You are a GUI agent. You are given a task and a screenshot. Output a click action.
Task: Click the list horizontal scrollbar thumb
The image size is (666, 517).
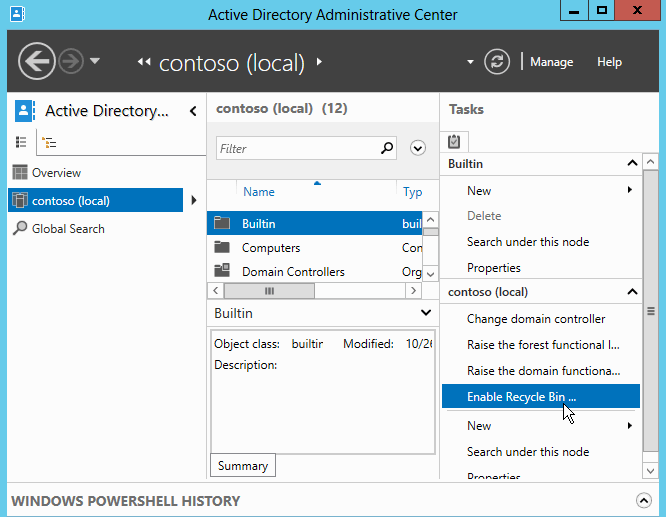click(x=269, y=291)
